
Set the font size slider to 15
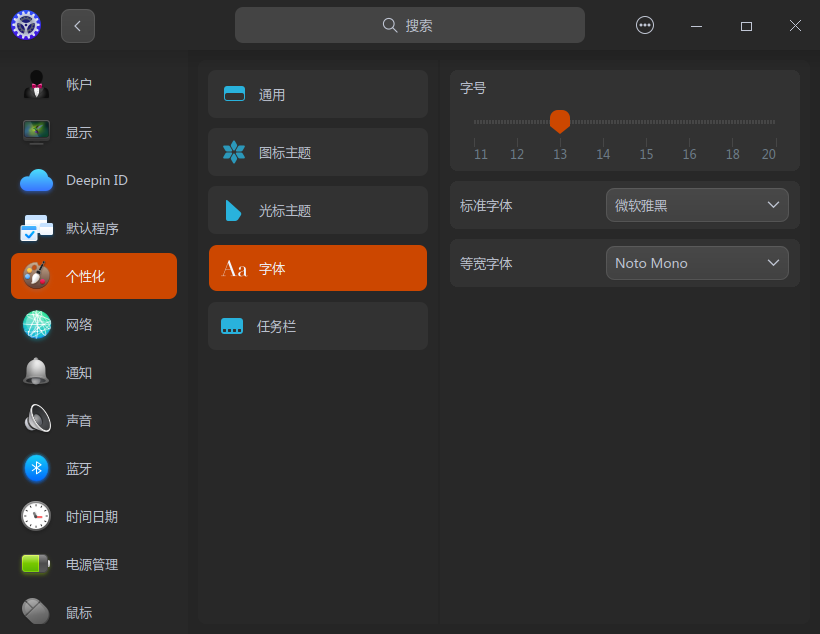click(645, 121)
